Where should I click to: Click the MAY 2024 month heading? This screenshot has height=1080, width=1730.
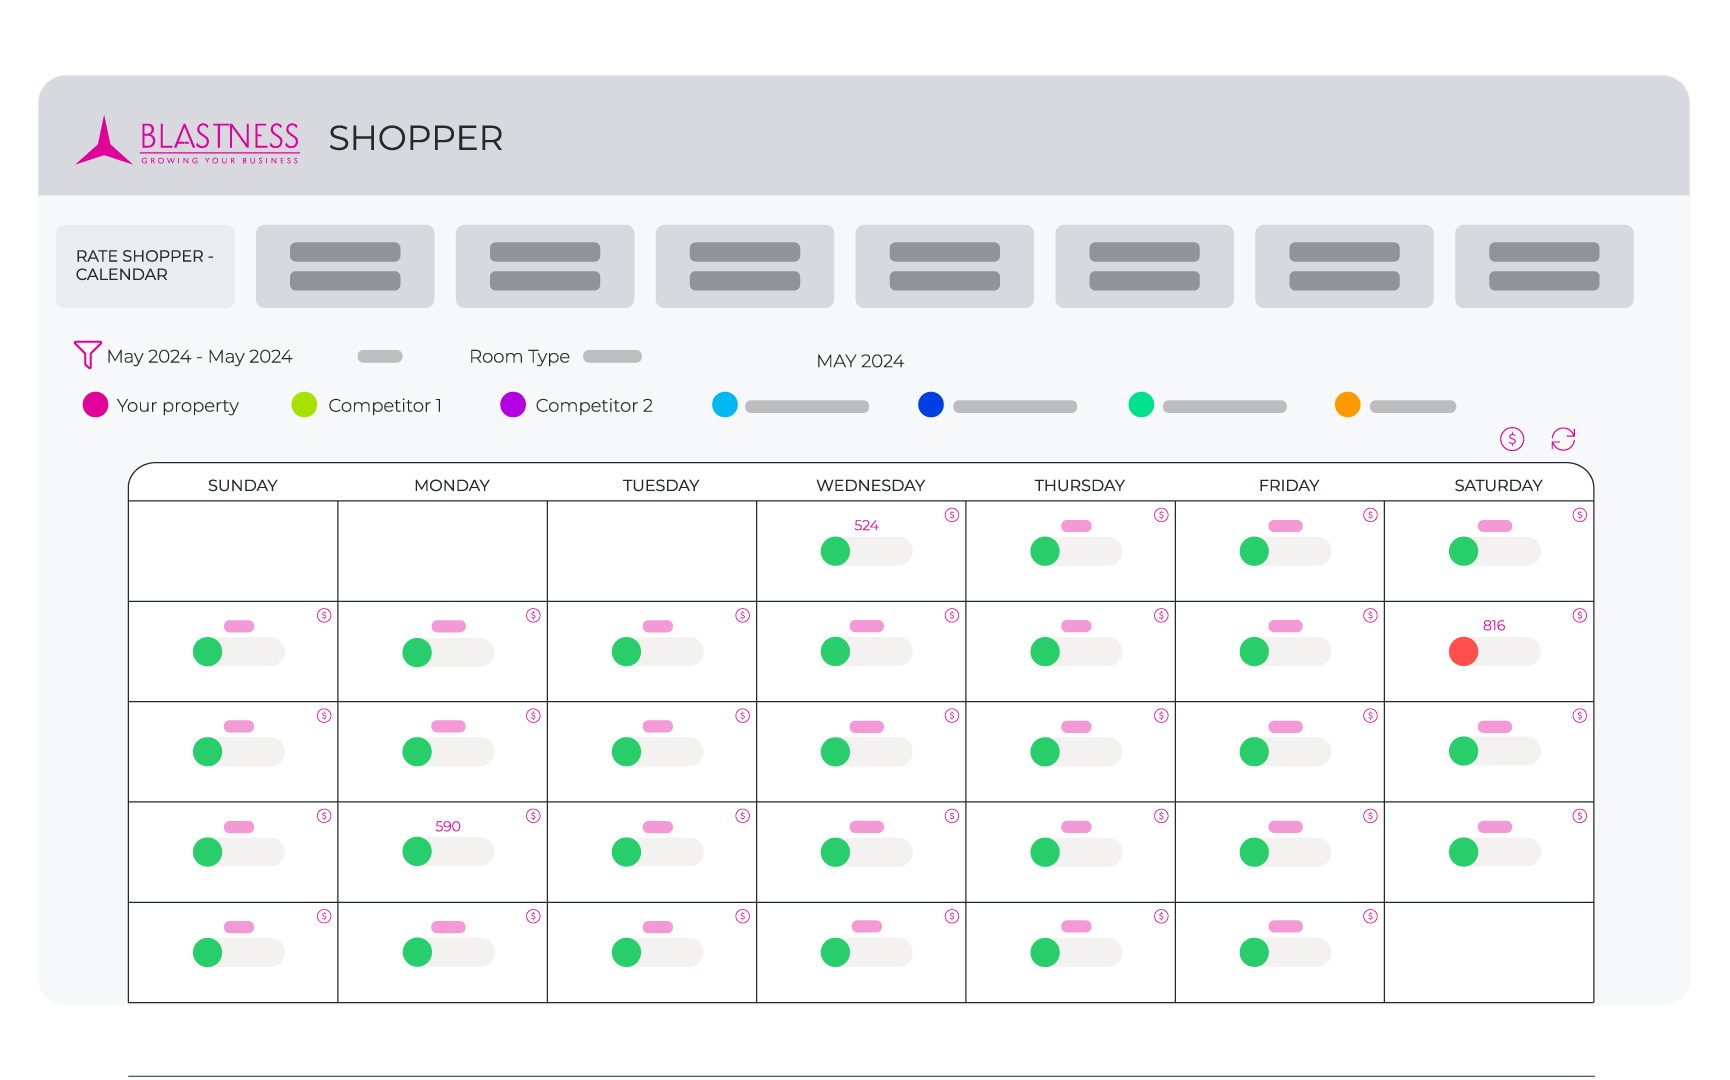point(860,361)
